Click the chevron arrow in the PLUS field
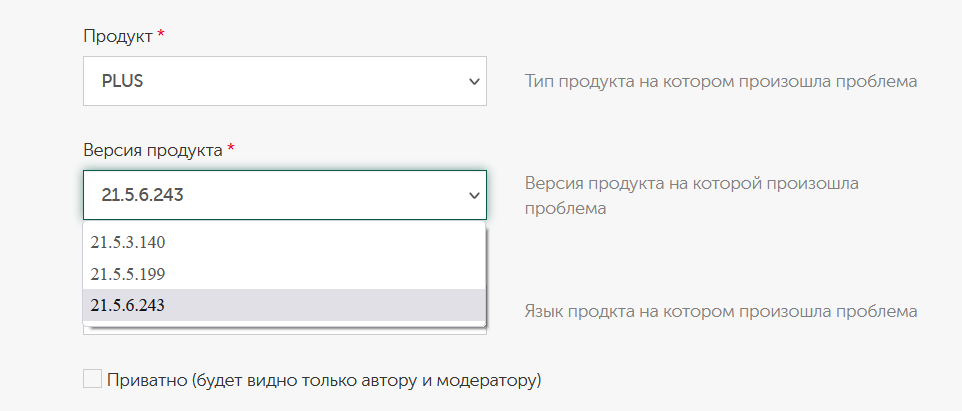Screen dimensions: 962x411 pyautogui.click(x=474, y=82)
